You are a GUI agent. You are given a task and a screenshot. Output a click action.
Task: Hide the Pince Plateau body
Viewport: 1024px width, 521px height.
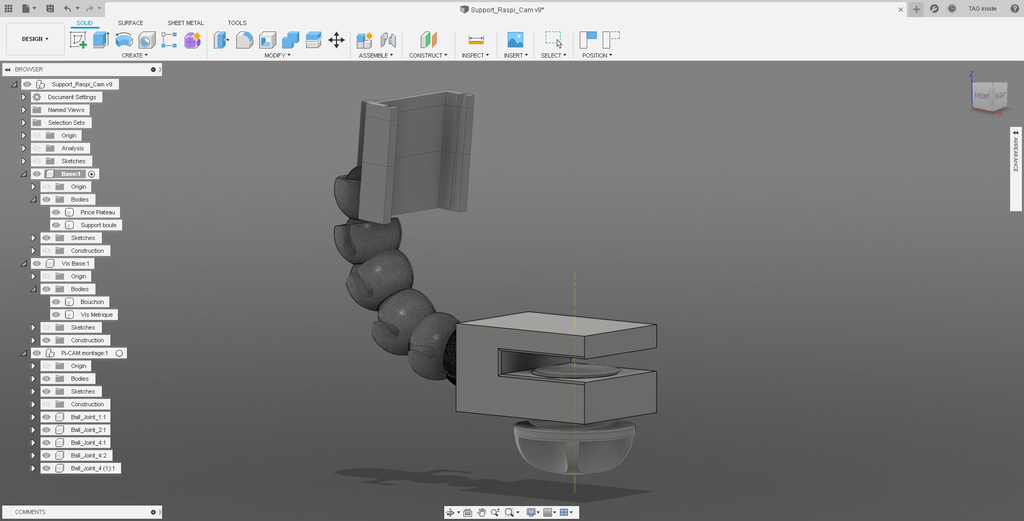tap(57, 212)
